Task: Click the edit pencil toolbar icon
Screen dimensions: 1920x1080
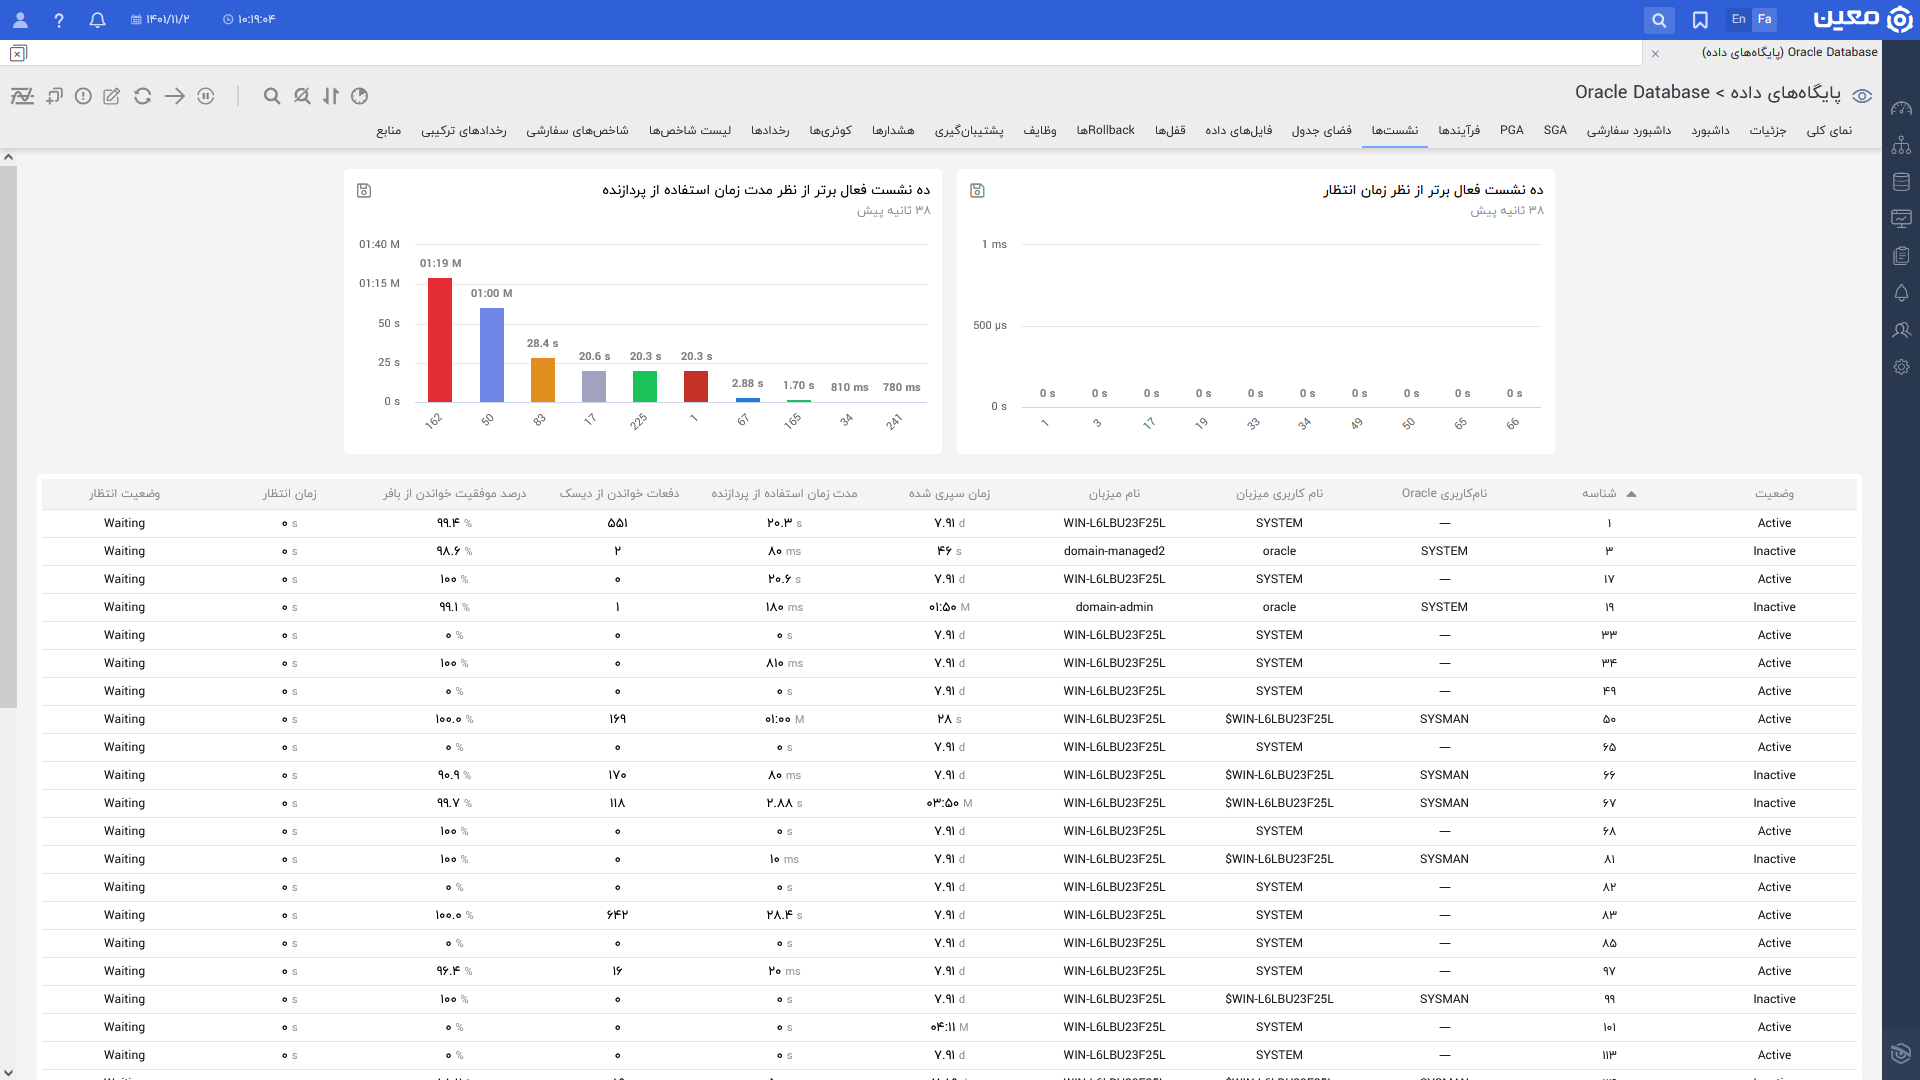Action: pos(112,96)
